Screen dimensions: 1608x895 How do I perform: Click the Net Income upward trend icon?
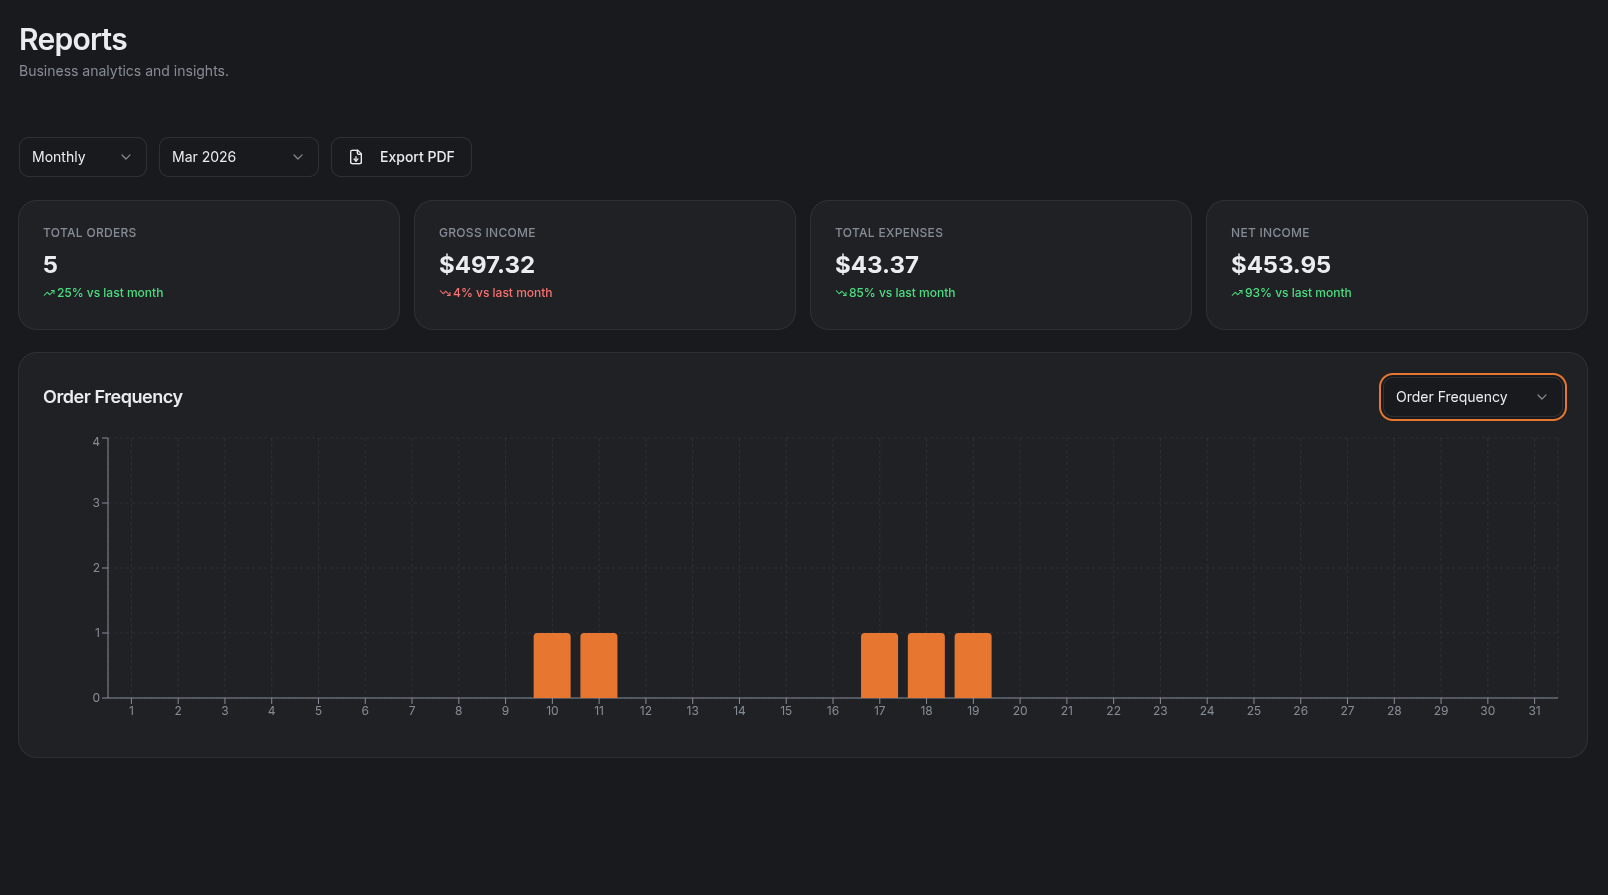[1237, 293]
